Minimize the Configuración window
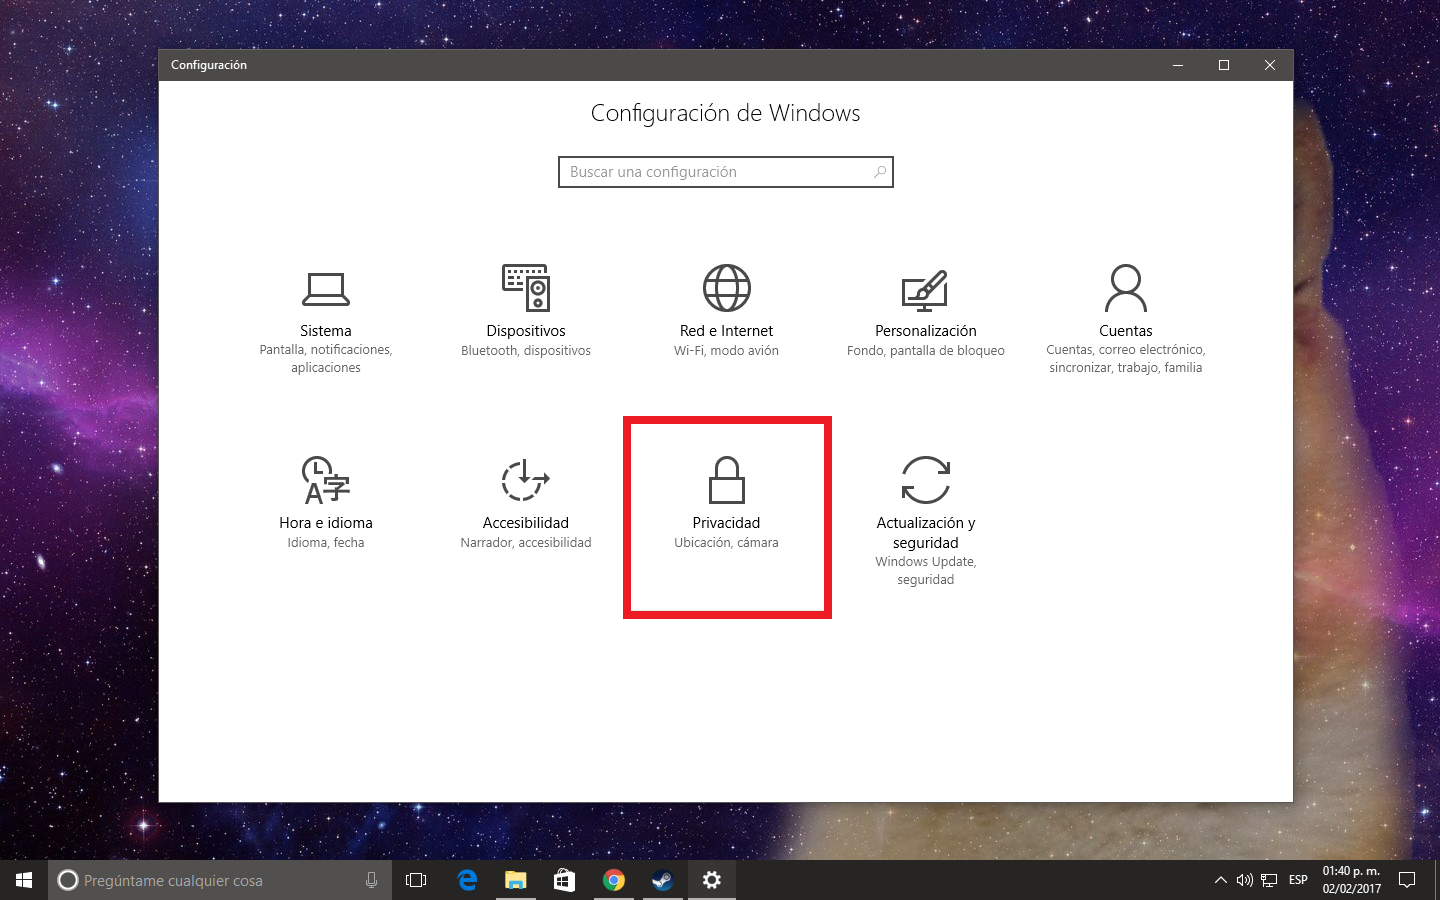The width and height of the screenshot is (1440, 900). [x=1178, y=65]
